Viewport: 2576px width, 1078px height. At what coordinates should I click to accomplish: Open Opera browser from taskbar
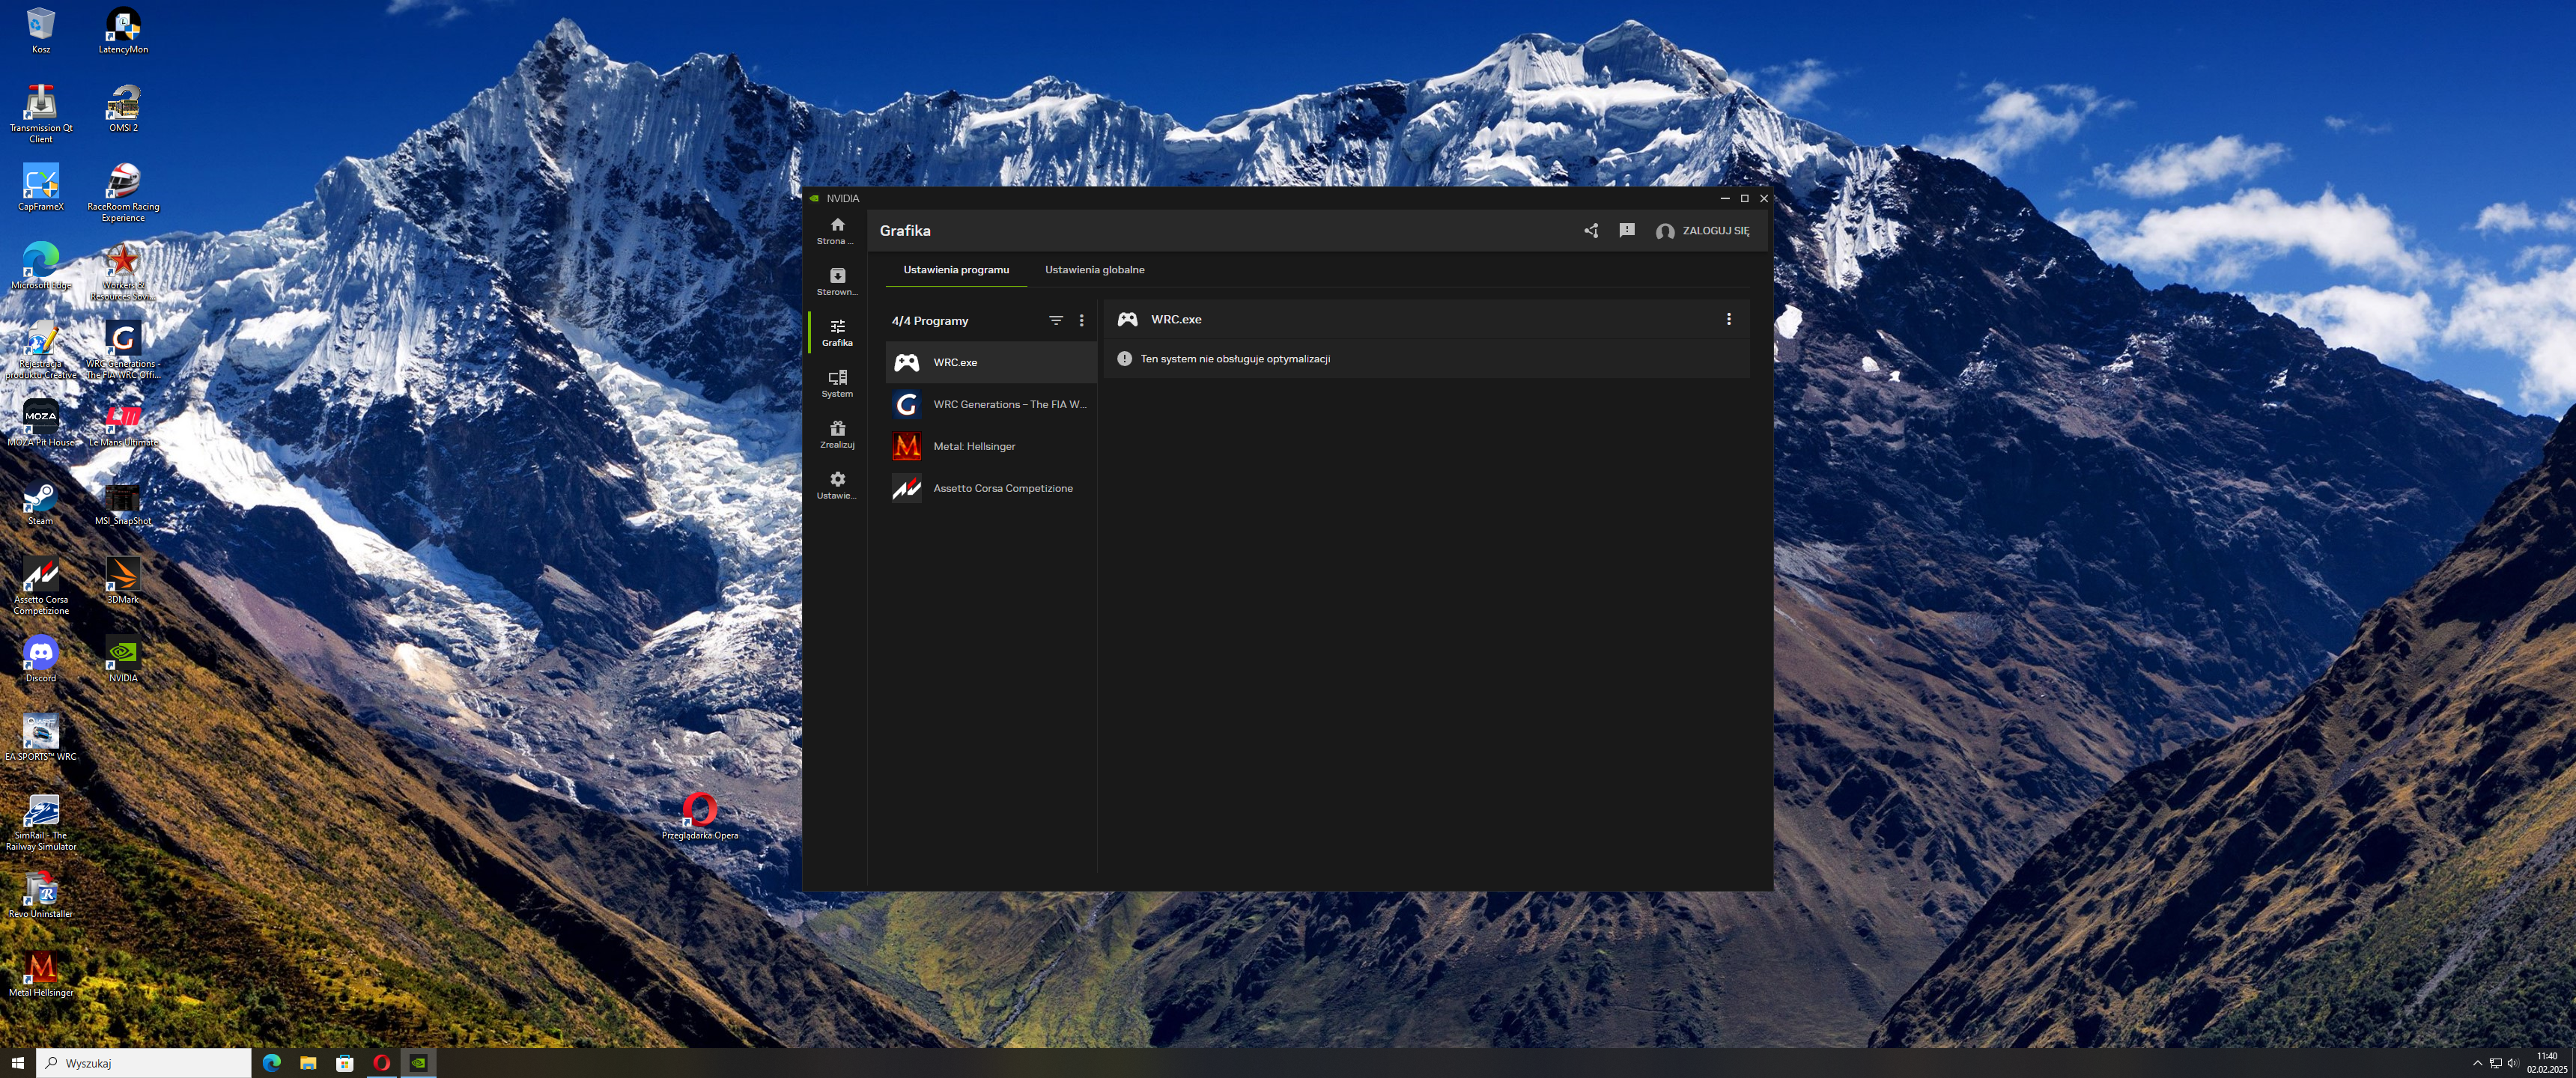point(381,1063)
